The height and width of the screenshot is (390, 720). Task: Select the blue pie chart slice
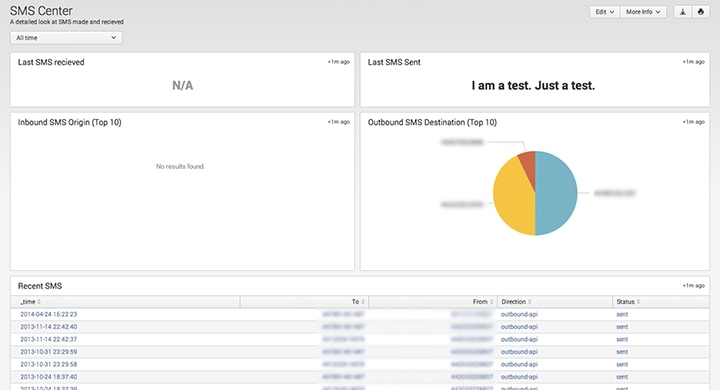[557, 193]
